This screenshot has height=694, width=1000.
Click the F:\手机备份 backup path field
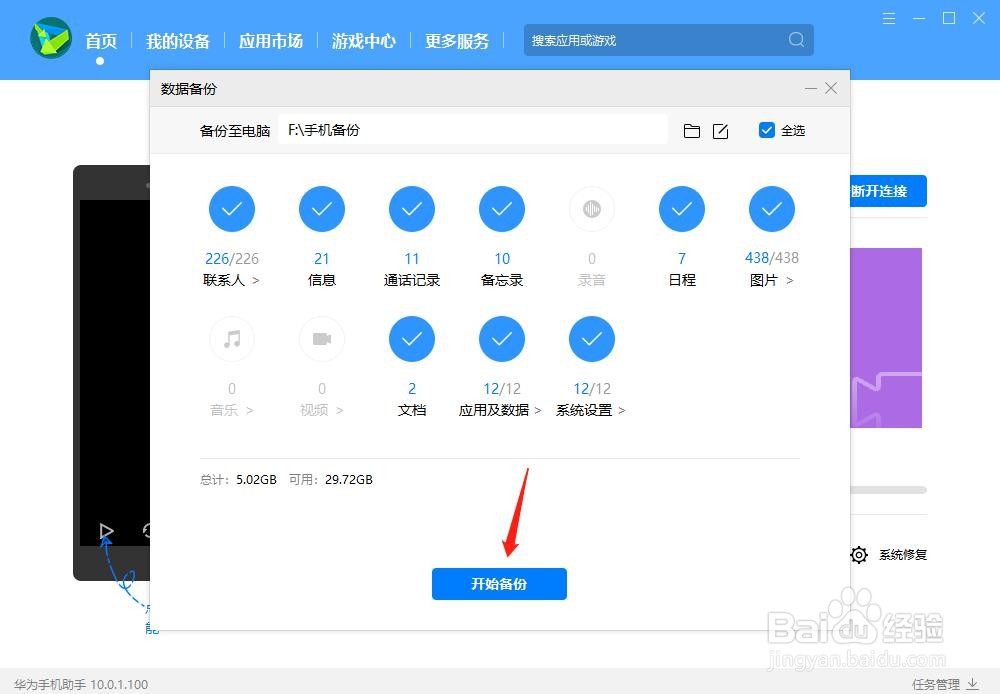click(473, 130)
